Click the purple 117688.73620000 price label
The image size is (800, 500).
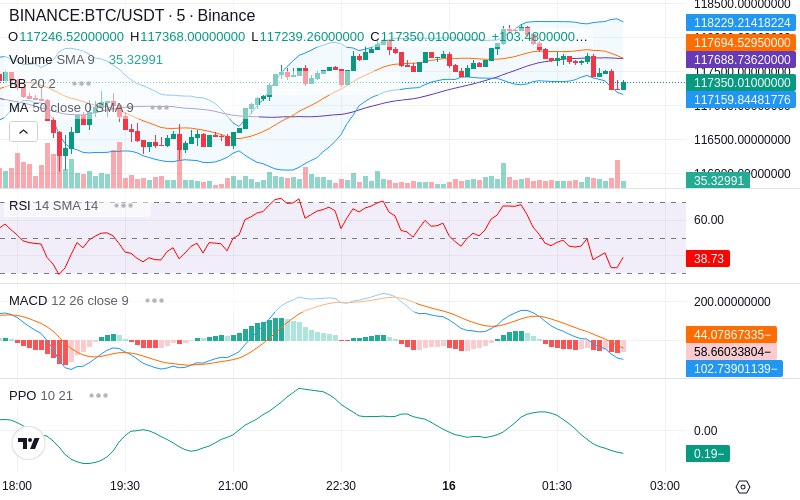741,60
